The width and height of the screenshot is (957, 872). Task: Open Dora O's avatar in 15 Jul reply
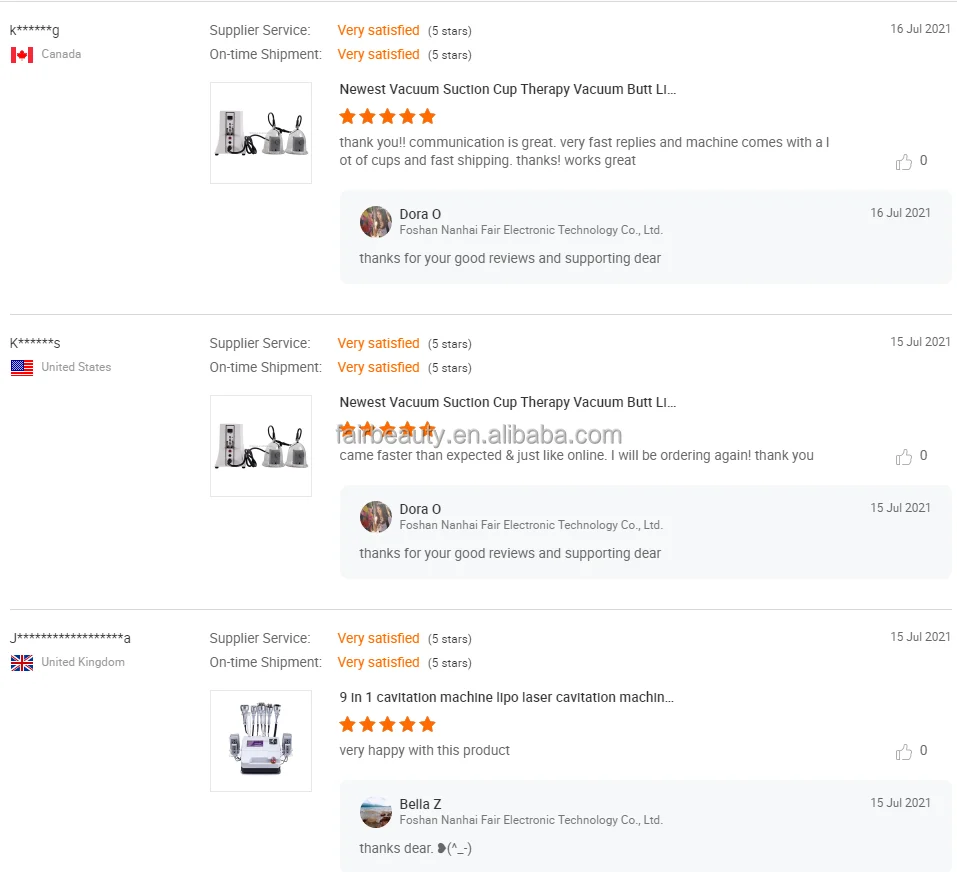[x=376, y=517]
